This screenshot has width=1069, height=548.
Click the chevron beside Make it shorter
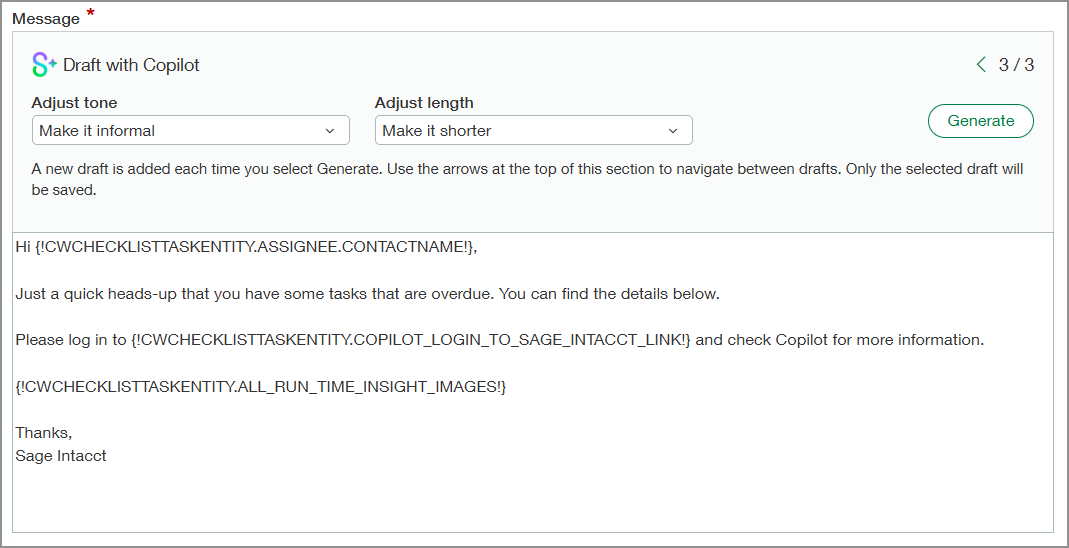pyautogui.click(x=673, y=131)
